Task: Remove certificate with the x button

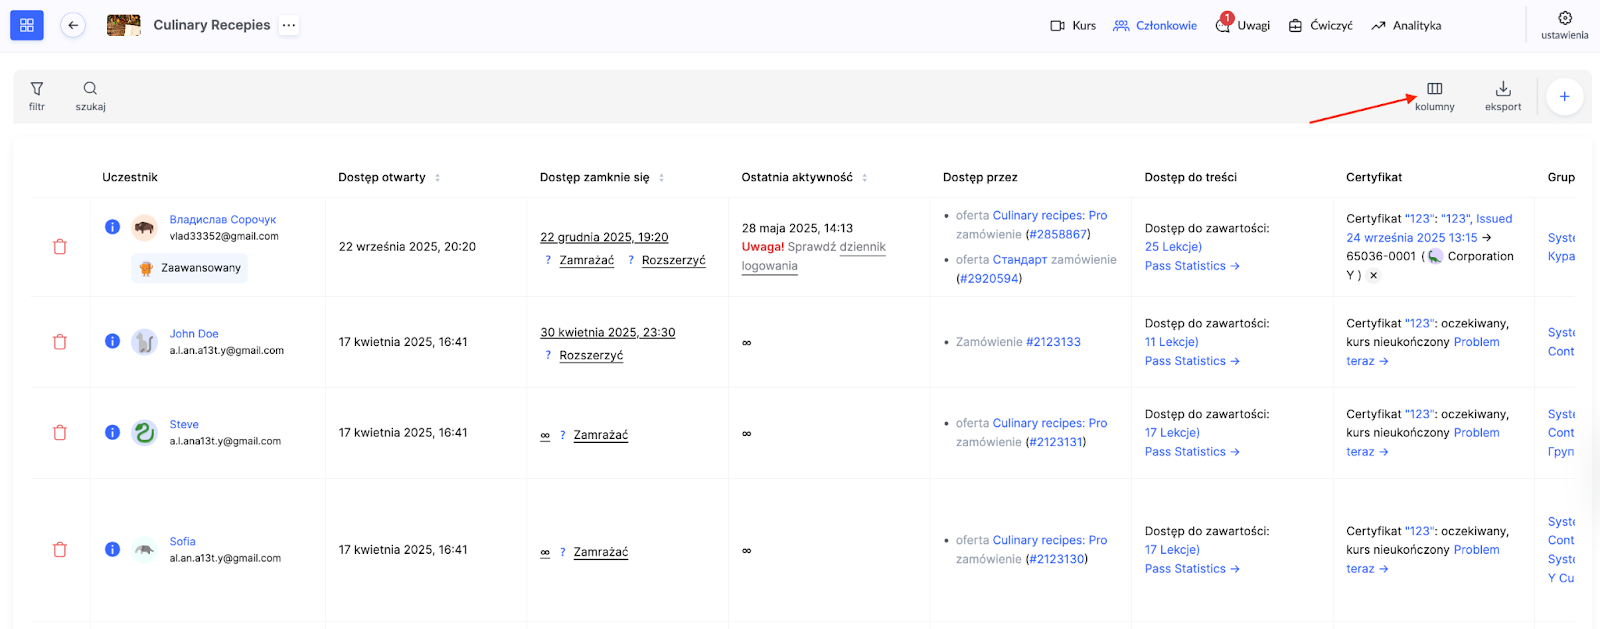Action: tap(1374, 275)
